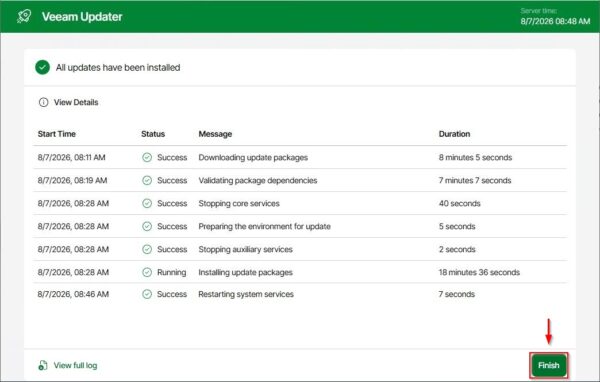Screen dimensions: 600x382
Task: Click the 'All updates have been installed' message
Action: click(x=118, y=67)
